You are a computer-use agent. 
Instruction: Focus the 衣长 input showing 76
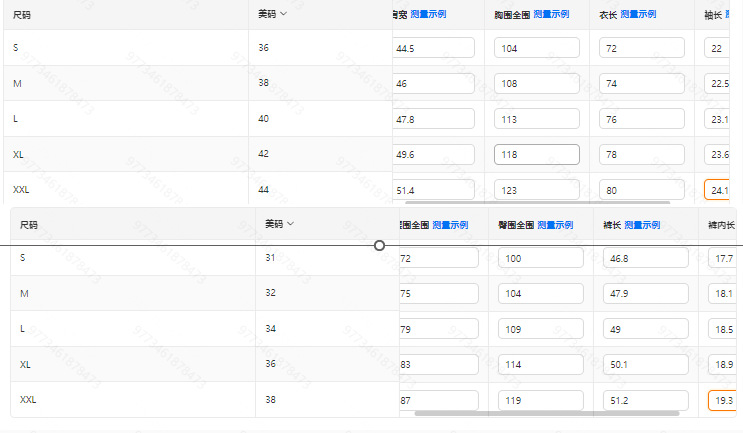pyautogui.click(x=641, y=119)
